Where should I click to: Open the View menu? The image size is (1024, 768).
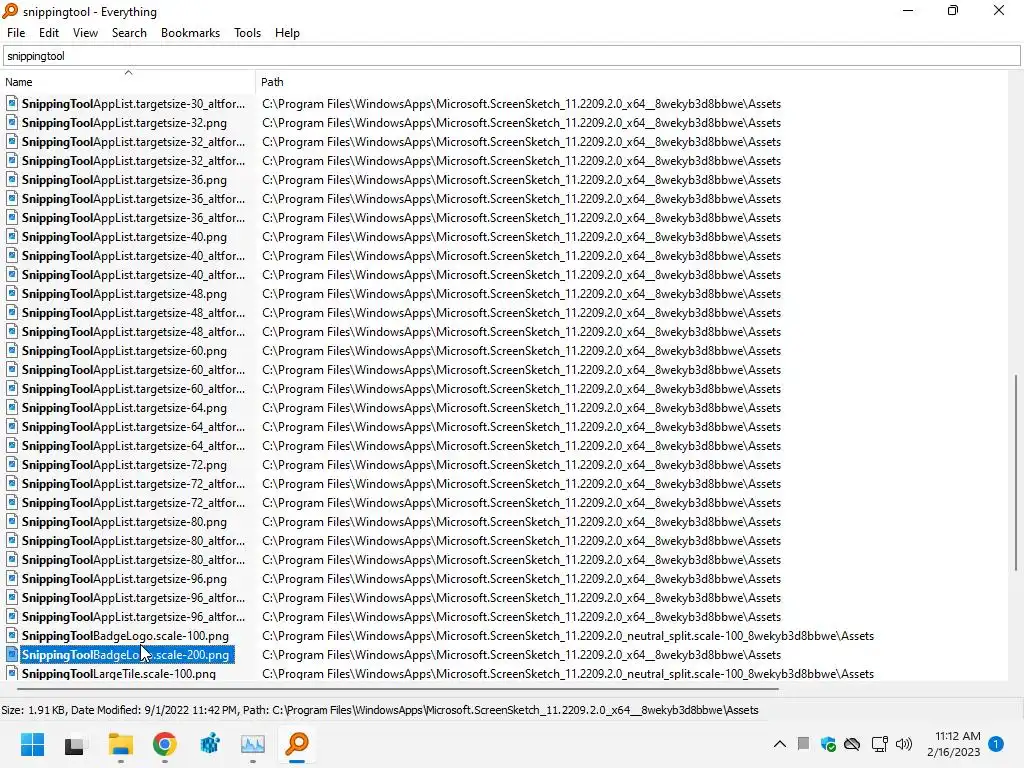[86, 33]
